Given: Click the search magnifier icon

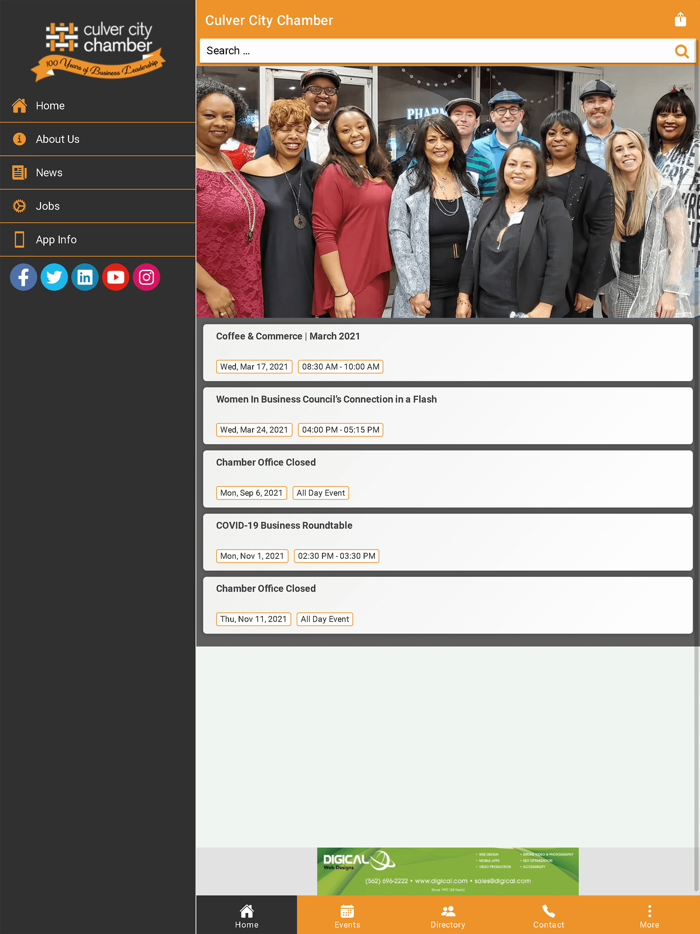Looking at the screenshot, I should 682,51.
